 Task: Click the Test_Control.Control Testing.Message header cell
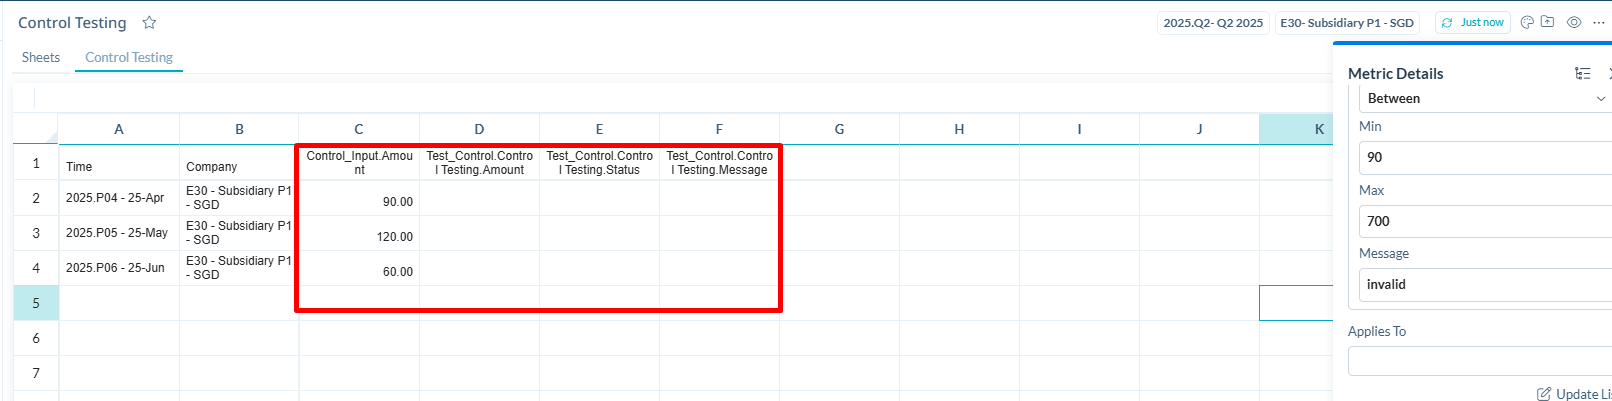click(x=719, y=163)
